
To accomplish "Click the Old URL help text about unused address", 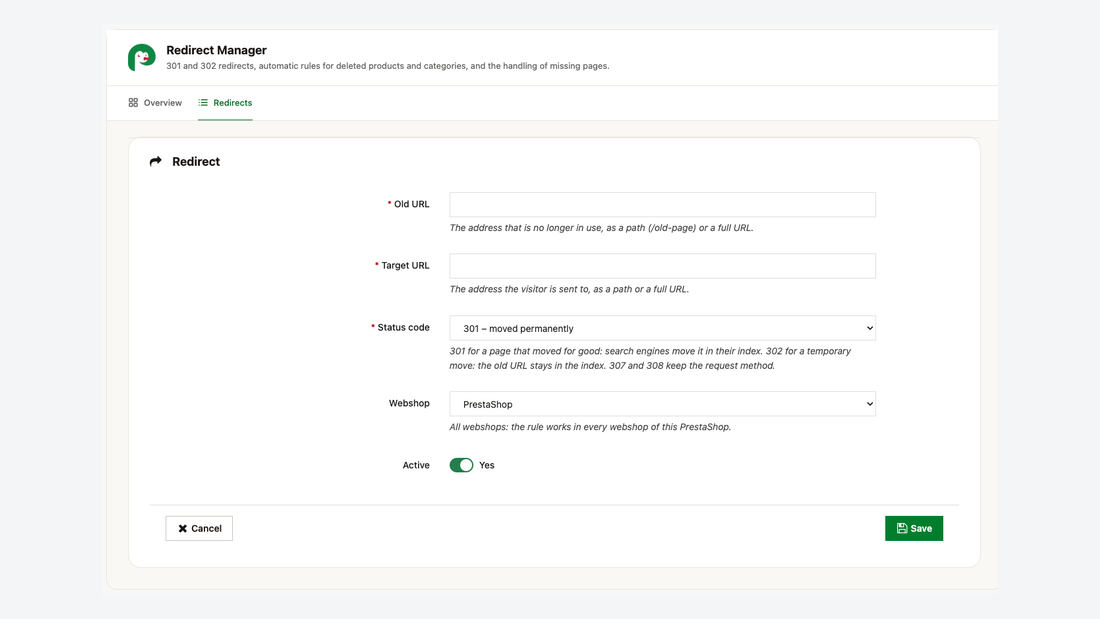I will click(x=601, y=228).
